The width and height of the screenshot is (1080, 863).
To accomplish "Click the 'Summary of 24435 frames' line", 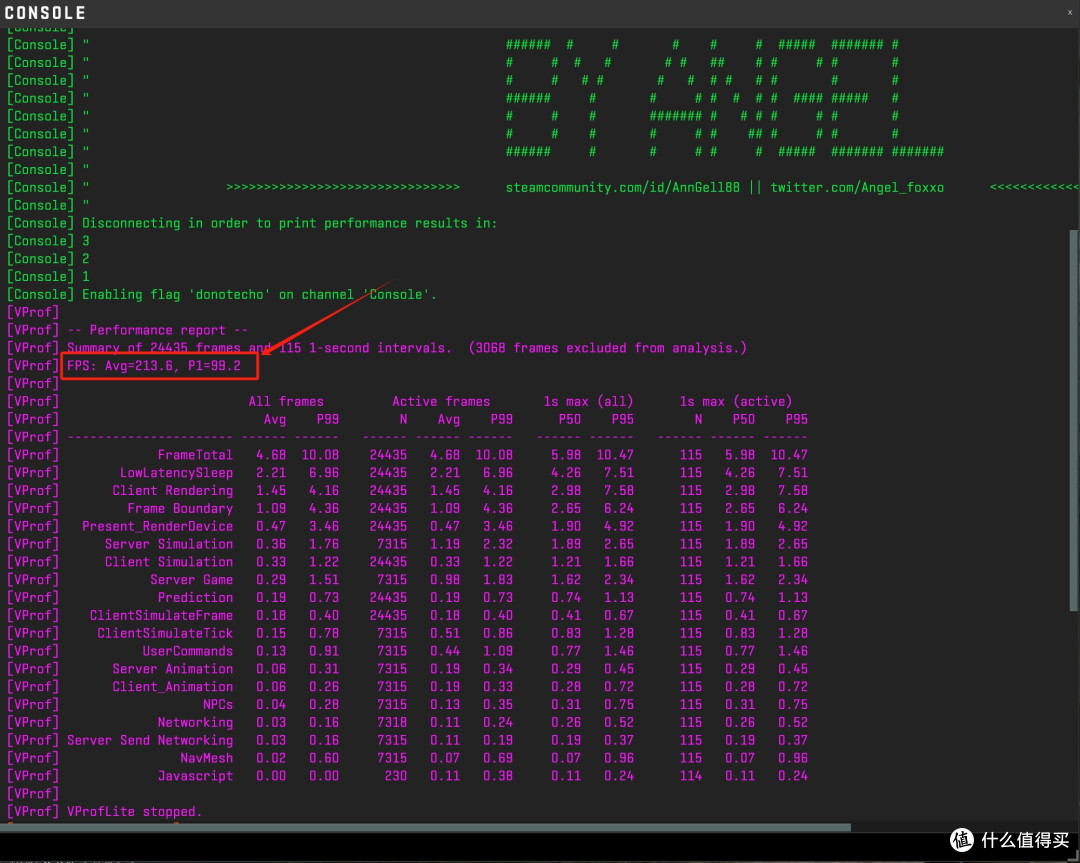I will (x=406, y=348).
